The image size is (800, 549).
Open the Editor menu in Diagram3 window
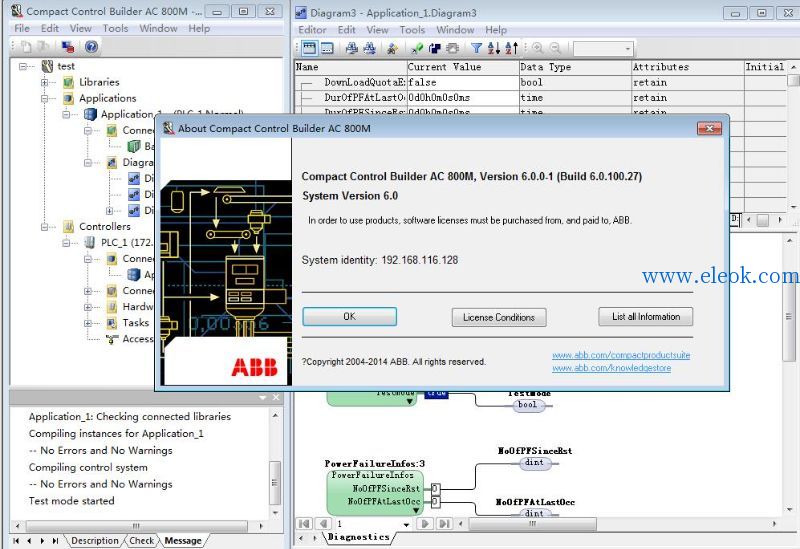tap(312, 30)
